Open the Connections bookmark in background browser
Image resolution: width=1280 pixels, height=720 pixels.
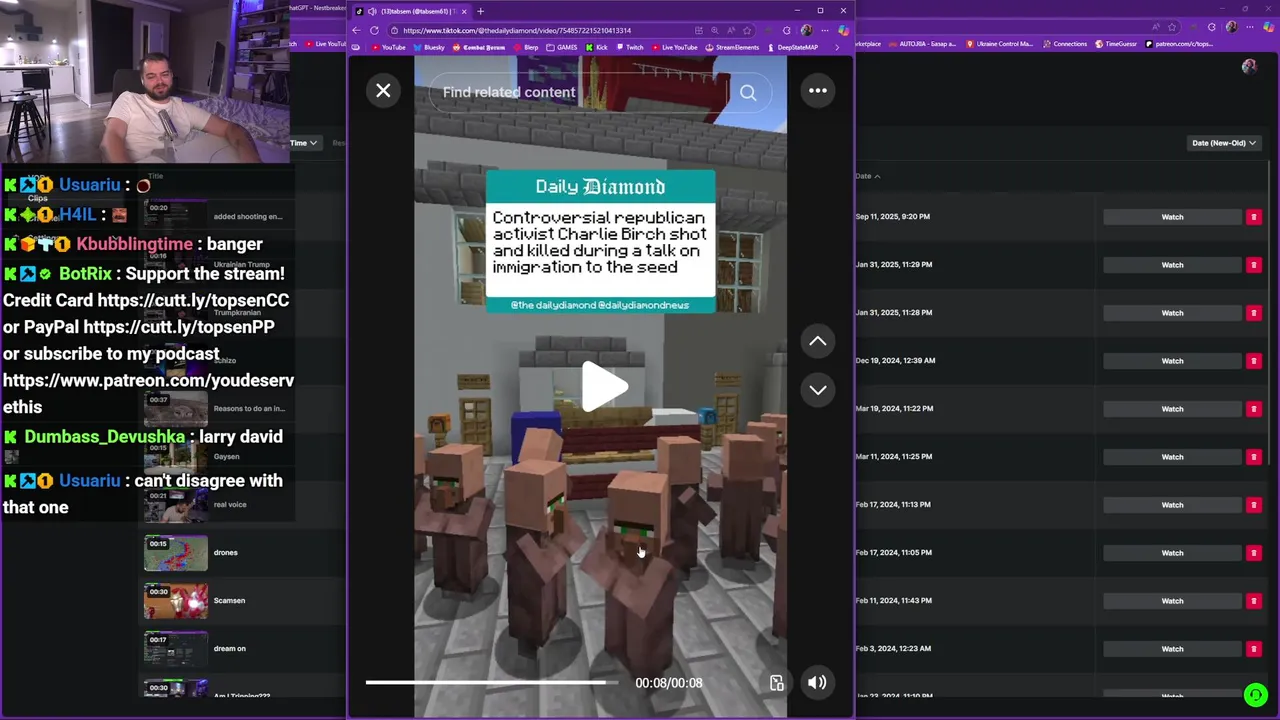[x=1064, y=44]
